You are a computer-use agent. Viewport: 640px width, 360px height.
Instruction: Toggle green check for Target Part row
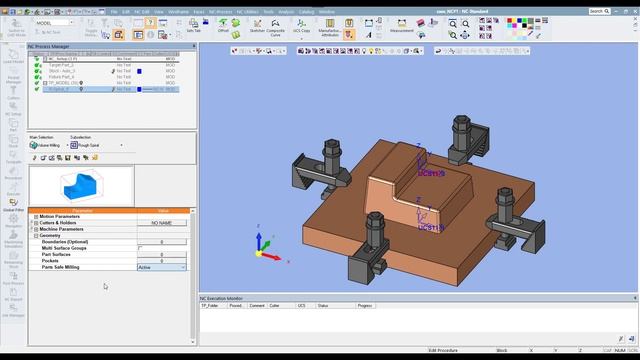37,65
